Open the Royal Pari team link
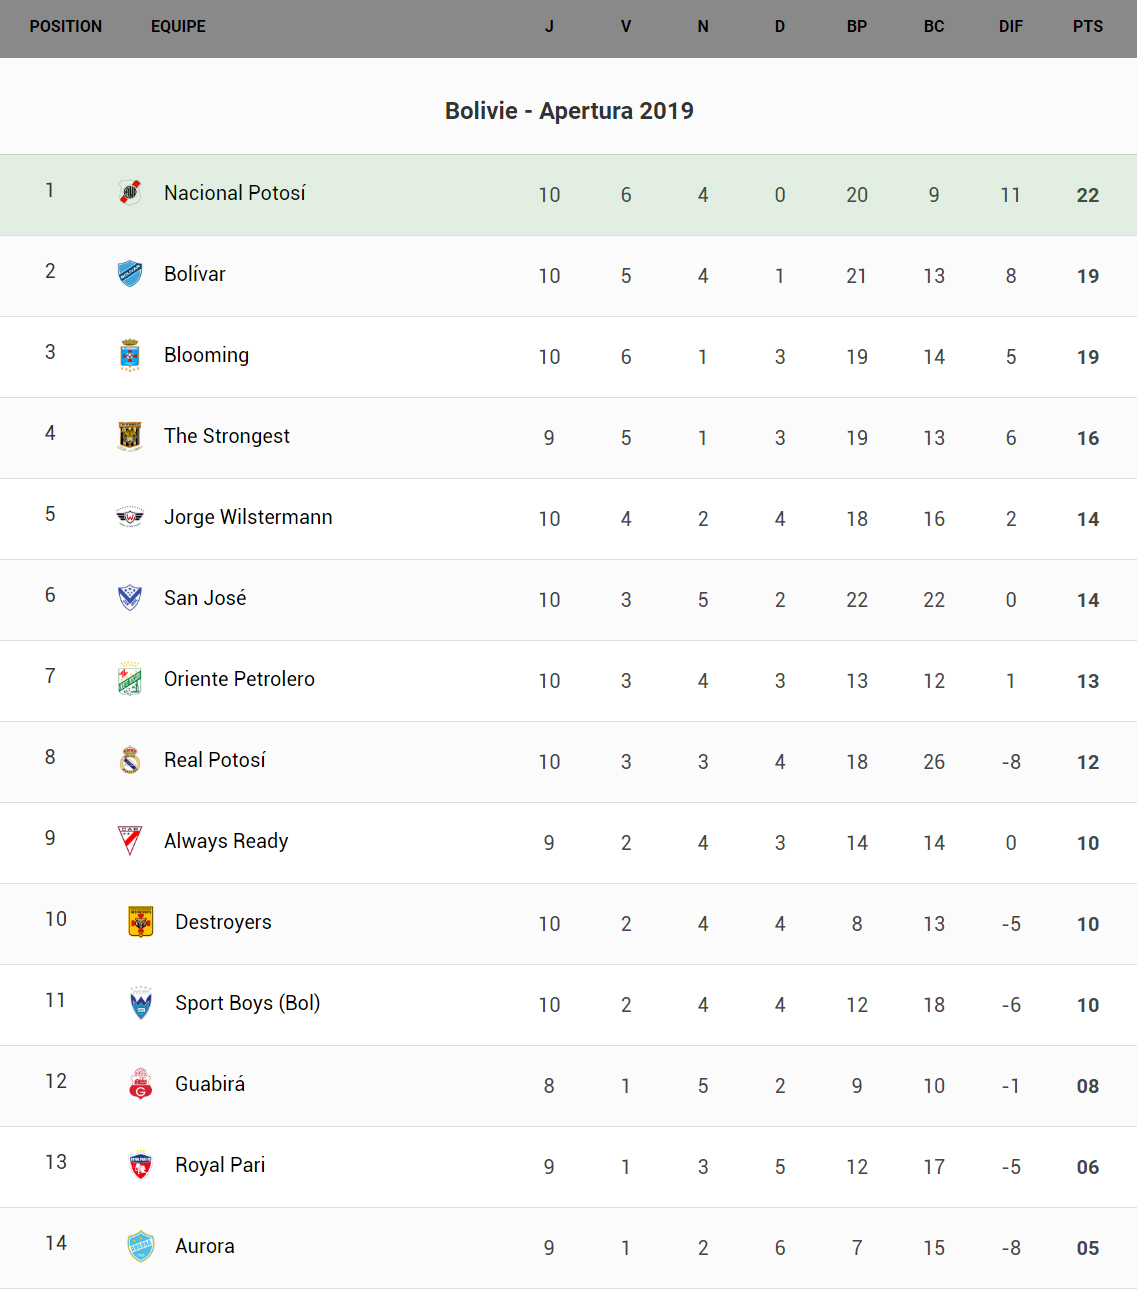This screenshot has width=1137, height=1290. [220, 1165]
